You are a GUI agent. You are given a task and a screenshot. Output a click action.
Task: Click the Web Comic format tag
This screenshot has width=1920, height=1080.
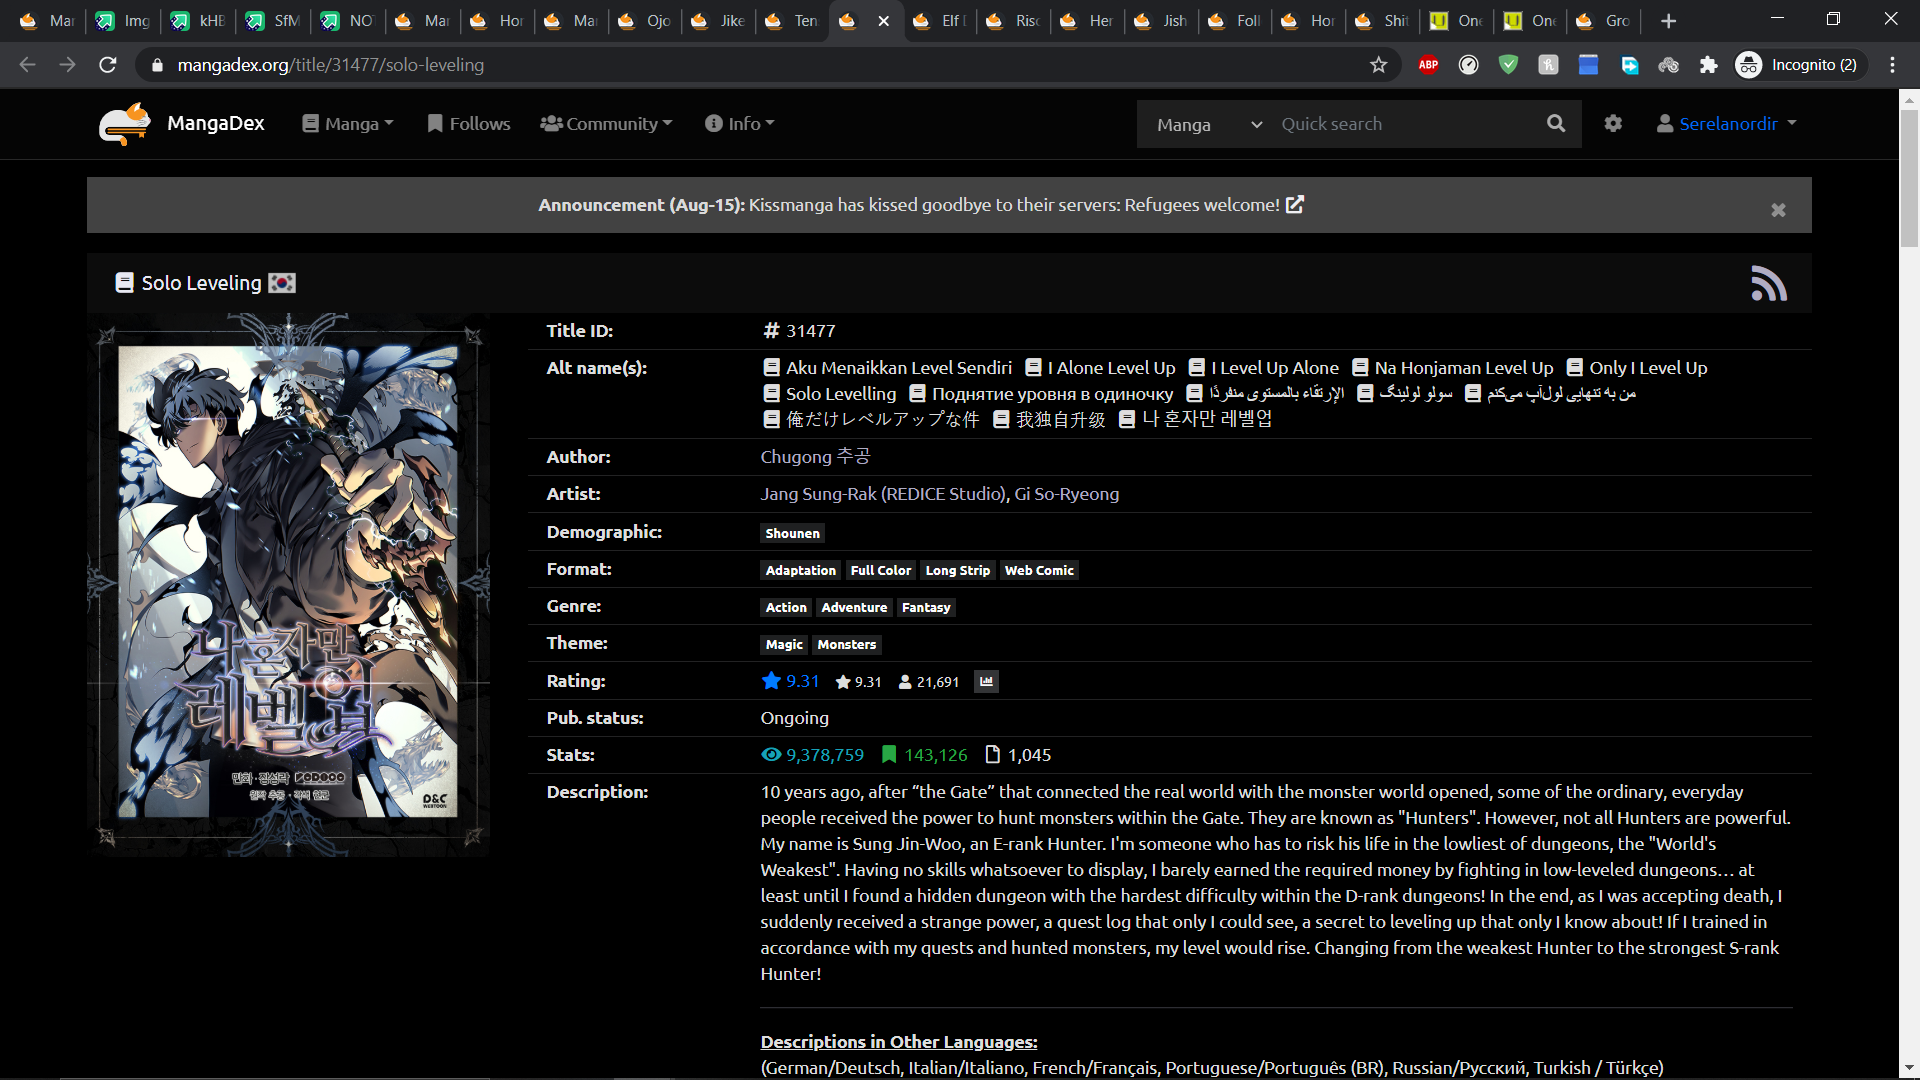pyautogui.click(x=1039, y=571)
